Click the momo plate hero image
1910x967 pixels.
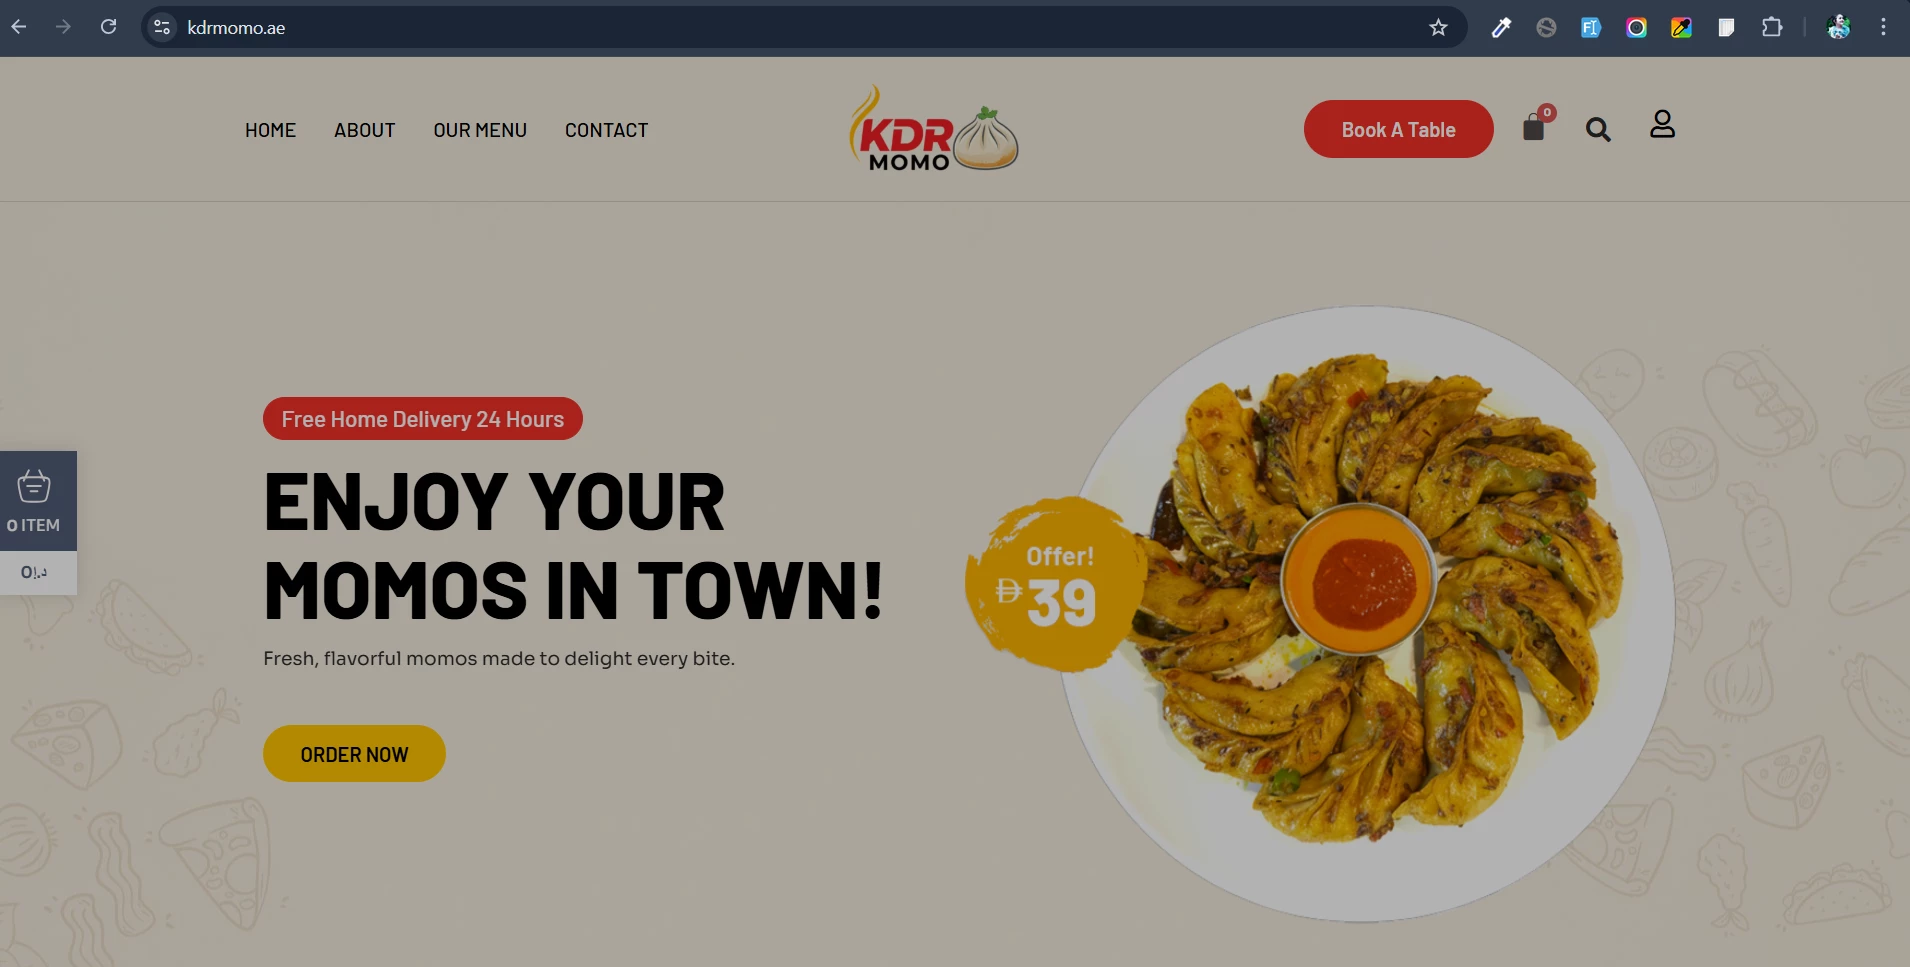click(1367, 614)
